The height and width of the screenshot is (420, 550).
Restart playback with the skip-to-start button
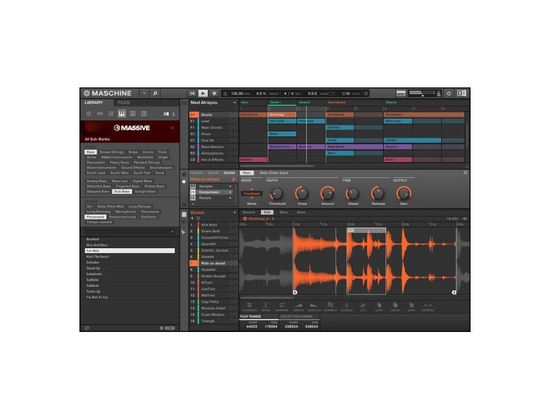192,93
